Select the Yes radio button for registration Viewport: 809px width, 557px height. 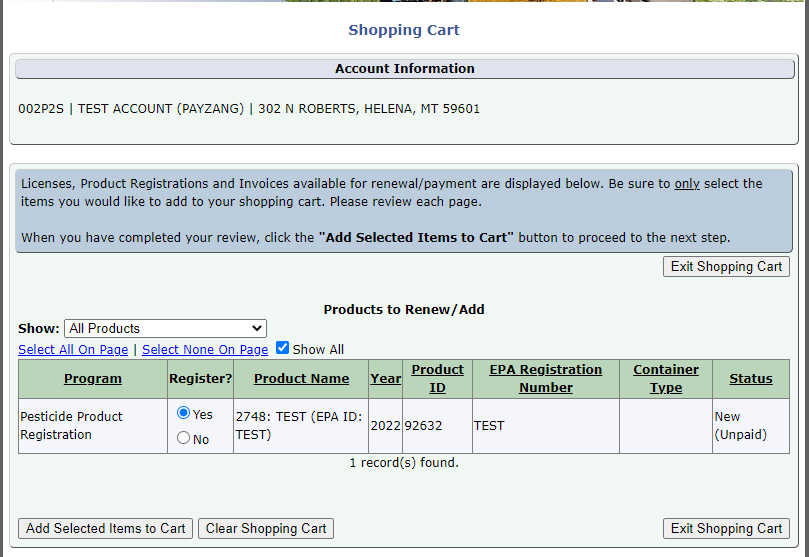183,413
